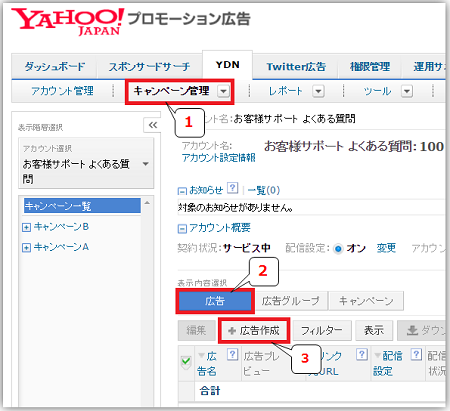The width and height of the screenshot is (450, 411).
Task: Open the キャンペーン管理 dropdown arrow
Action: click(223, 91)
